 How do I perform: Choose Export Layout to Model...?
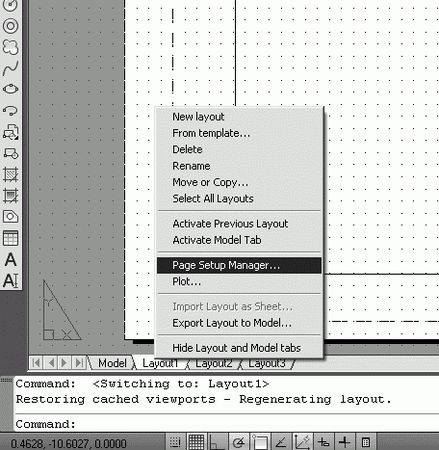(x=239, y=323)
